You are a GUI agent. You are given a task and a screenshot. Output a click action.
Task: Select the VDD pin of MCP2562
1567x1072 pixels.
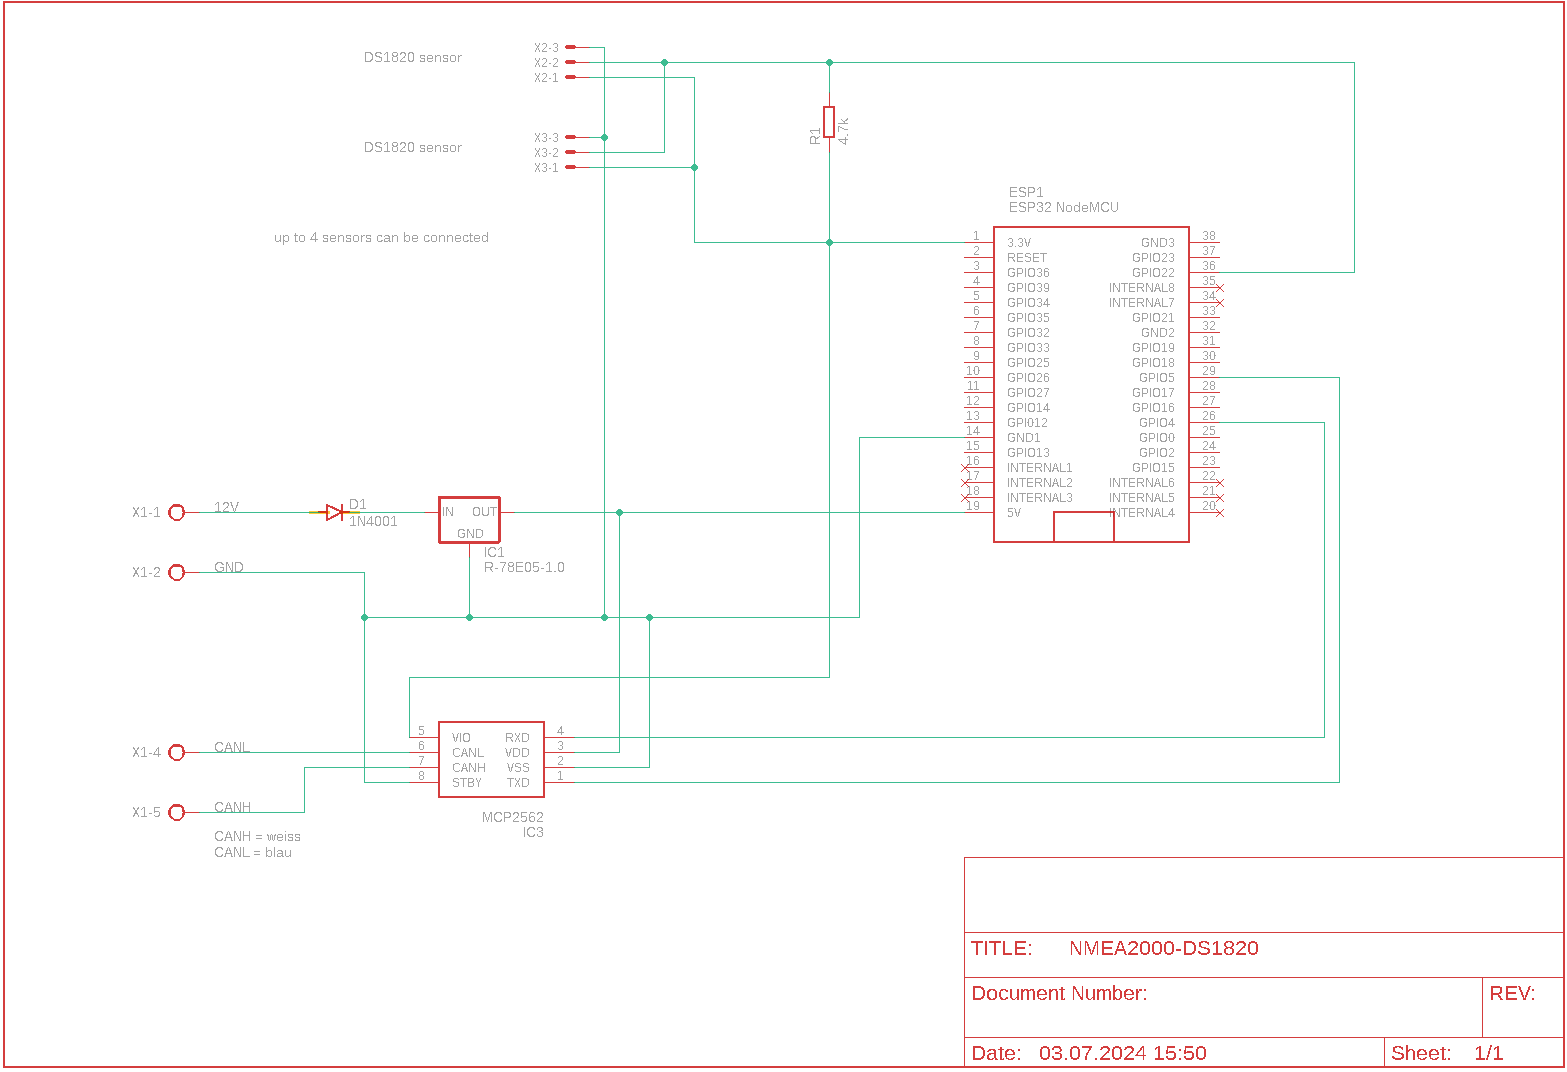(517, 753)
